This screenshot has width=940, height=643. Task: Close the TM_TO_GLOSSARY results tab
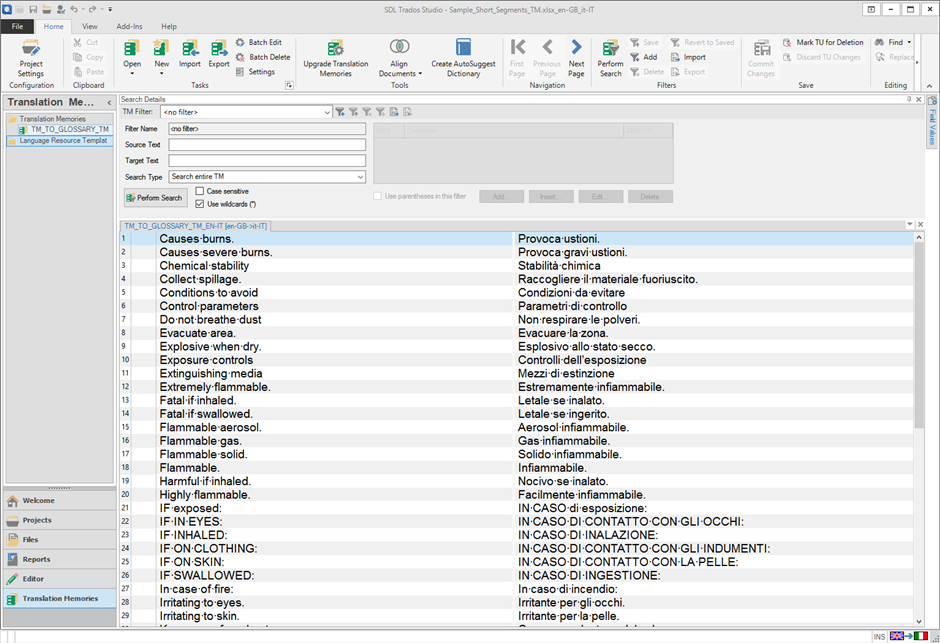920,224
